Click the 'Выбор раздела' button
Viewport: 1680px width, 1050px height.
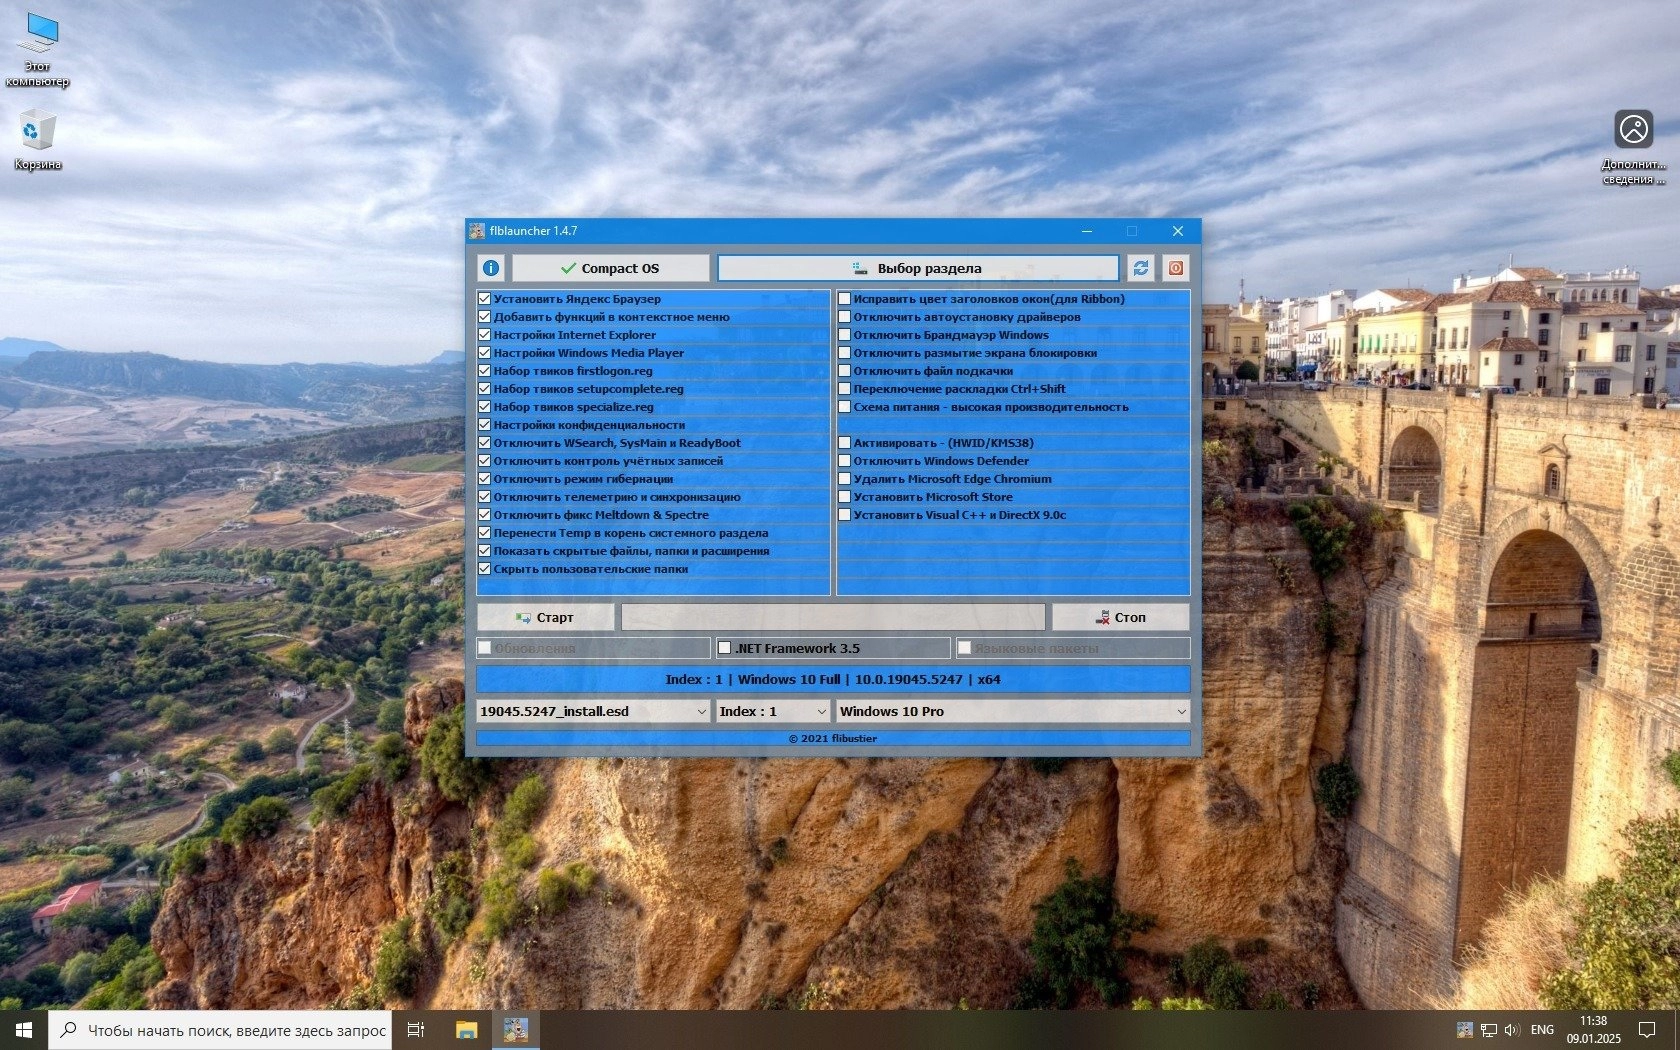(918, 268)
